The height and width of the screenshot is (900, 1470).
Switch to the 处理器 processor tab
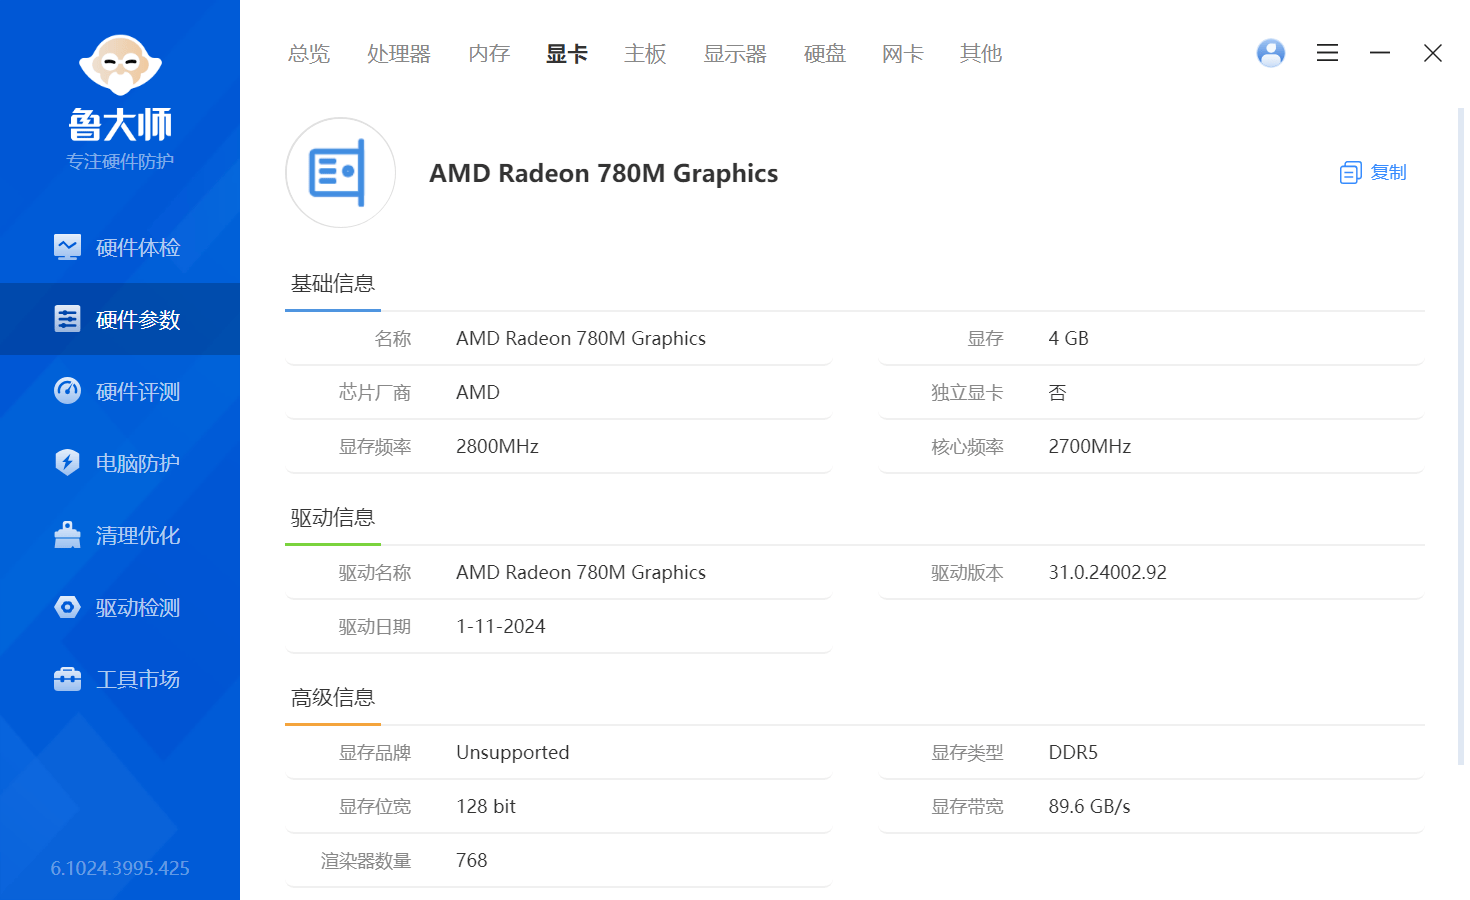(398, 54)
